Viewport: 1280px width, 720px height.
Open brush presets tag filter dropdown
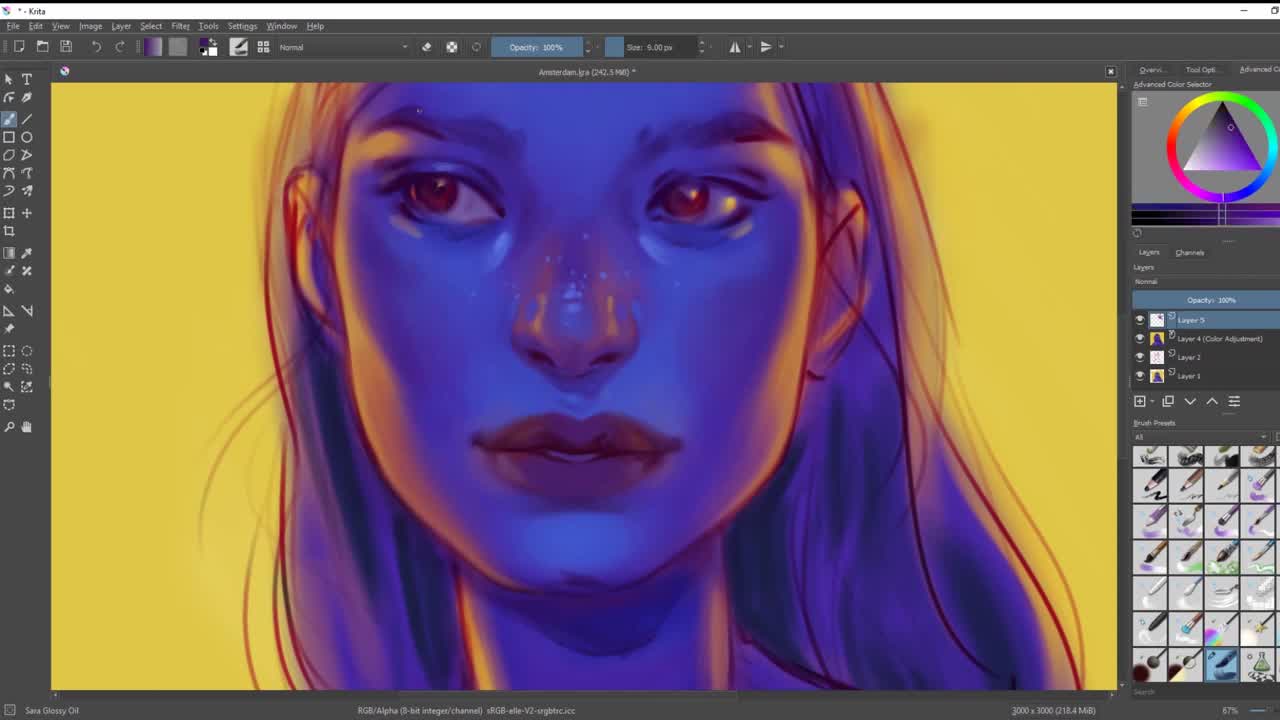tap(1200, 437)
